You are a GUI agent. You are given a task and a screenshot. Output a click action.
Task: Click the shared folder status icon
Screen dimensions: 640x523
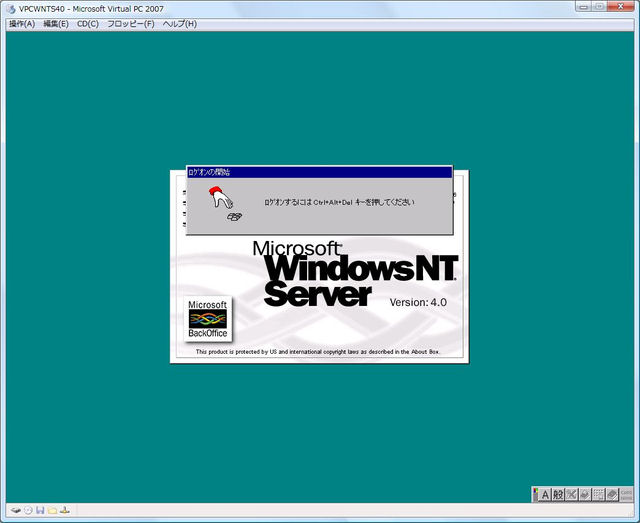coord(52,510)
